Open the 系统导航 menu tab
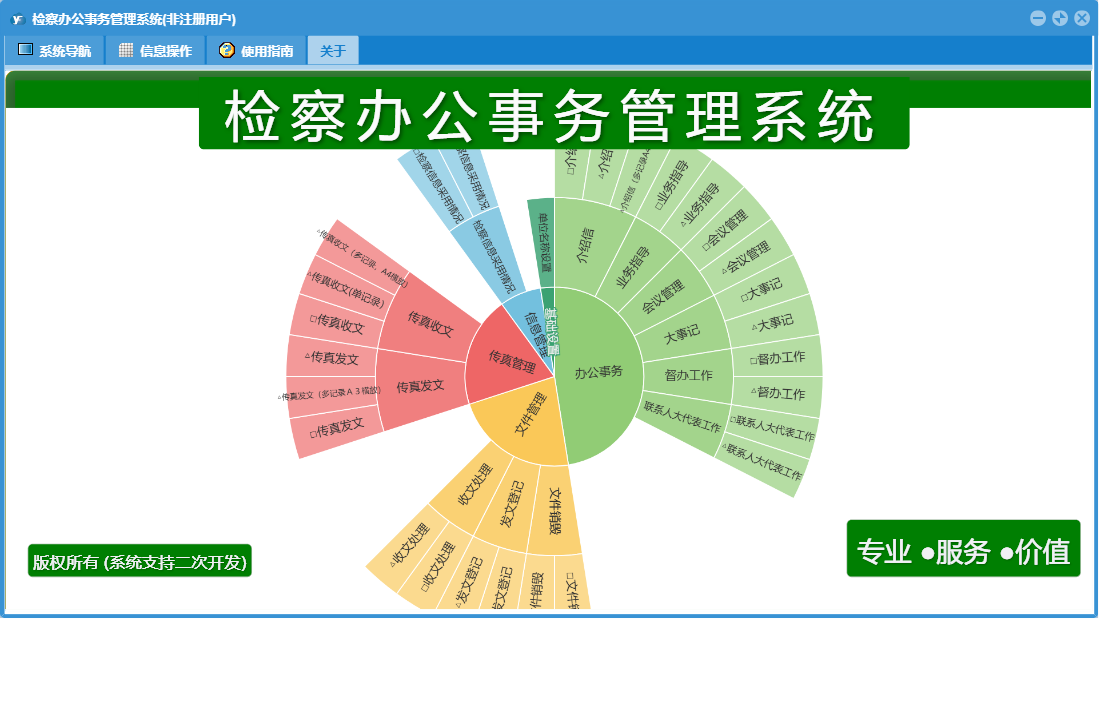This screenshot has height=723, width=1099. point(55,50)
